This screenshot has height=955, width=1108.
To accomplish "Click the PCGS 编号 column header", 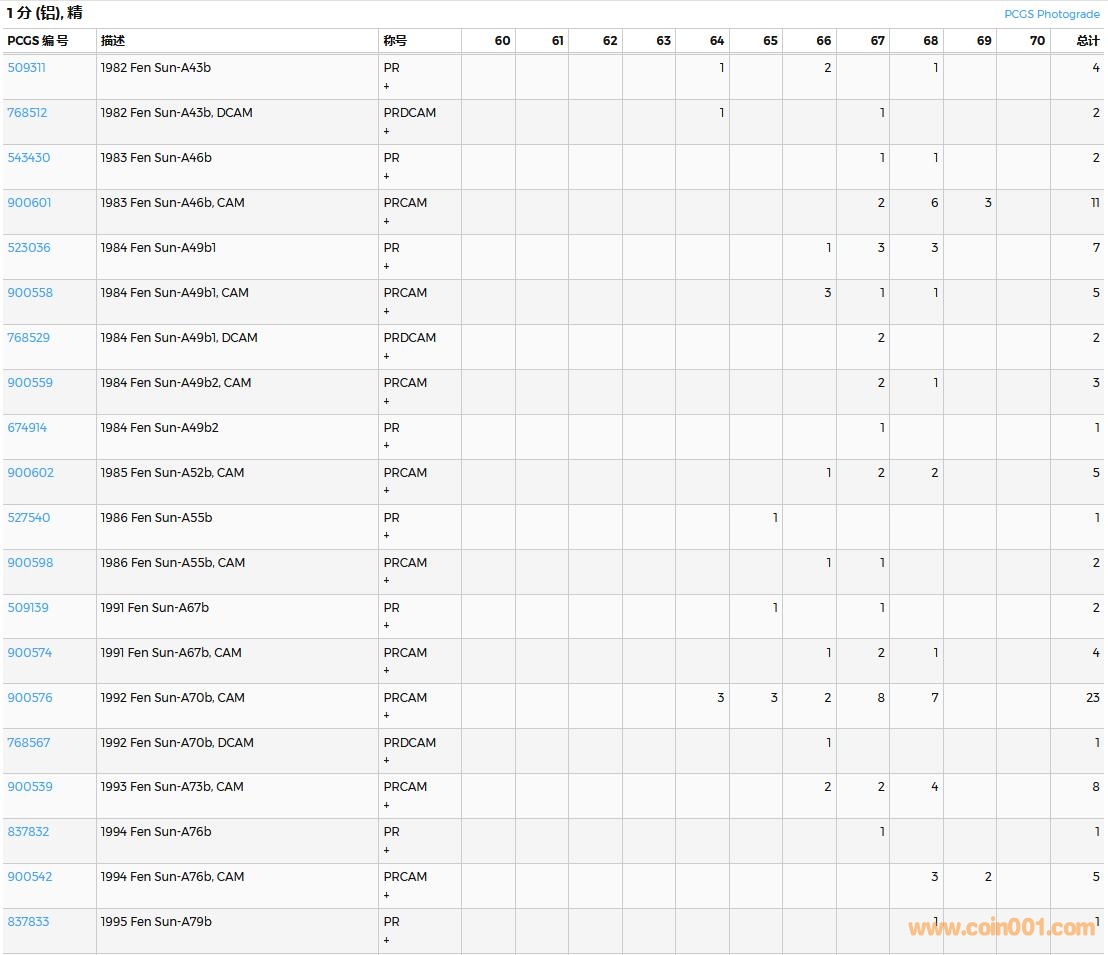I will [x=38, y=41].
